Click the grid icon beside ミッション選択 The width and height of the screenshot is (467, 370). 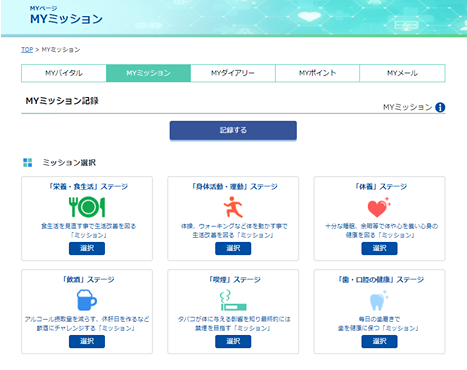tap(28, 163)
